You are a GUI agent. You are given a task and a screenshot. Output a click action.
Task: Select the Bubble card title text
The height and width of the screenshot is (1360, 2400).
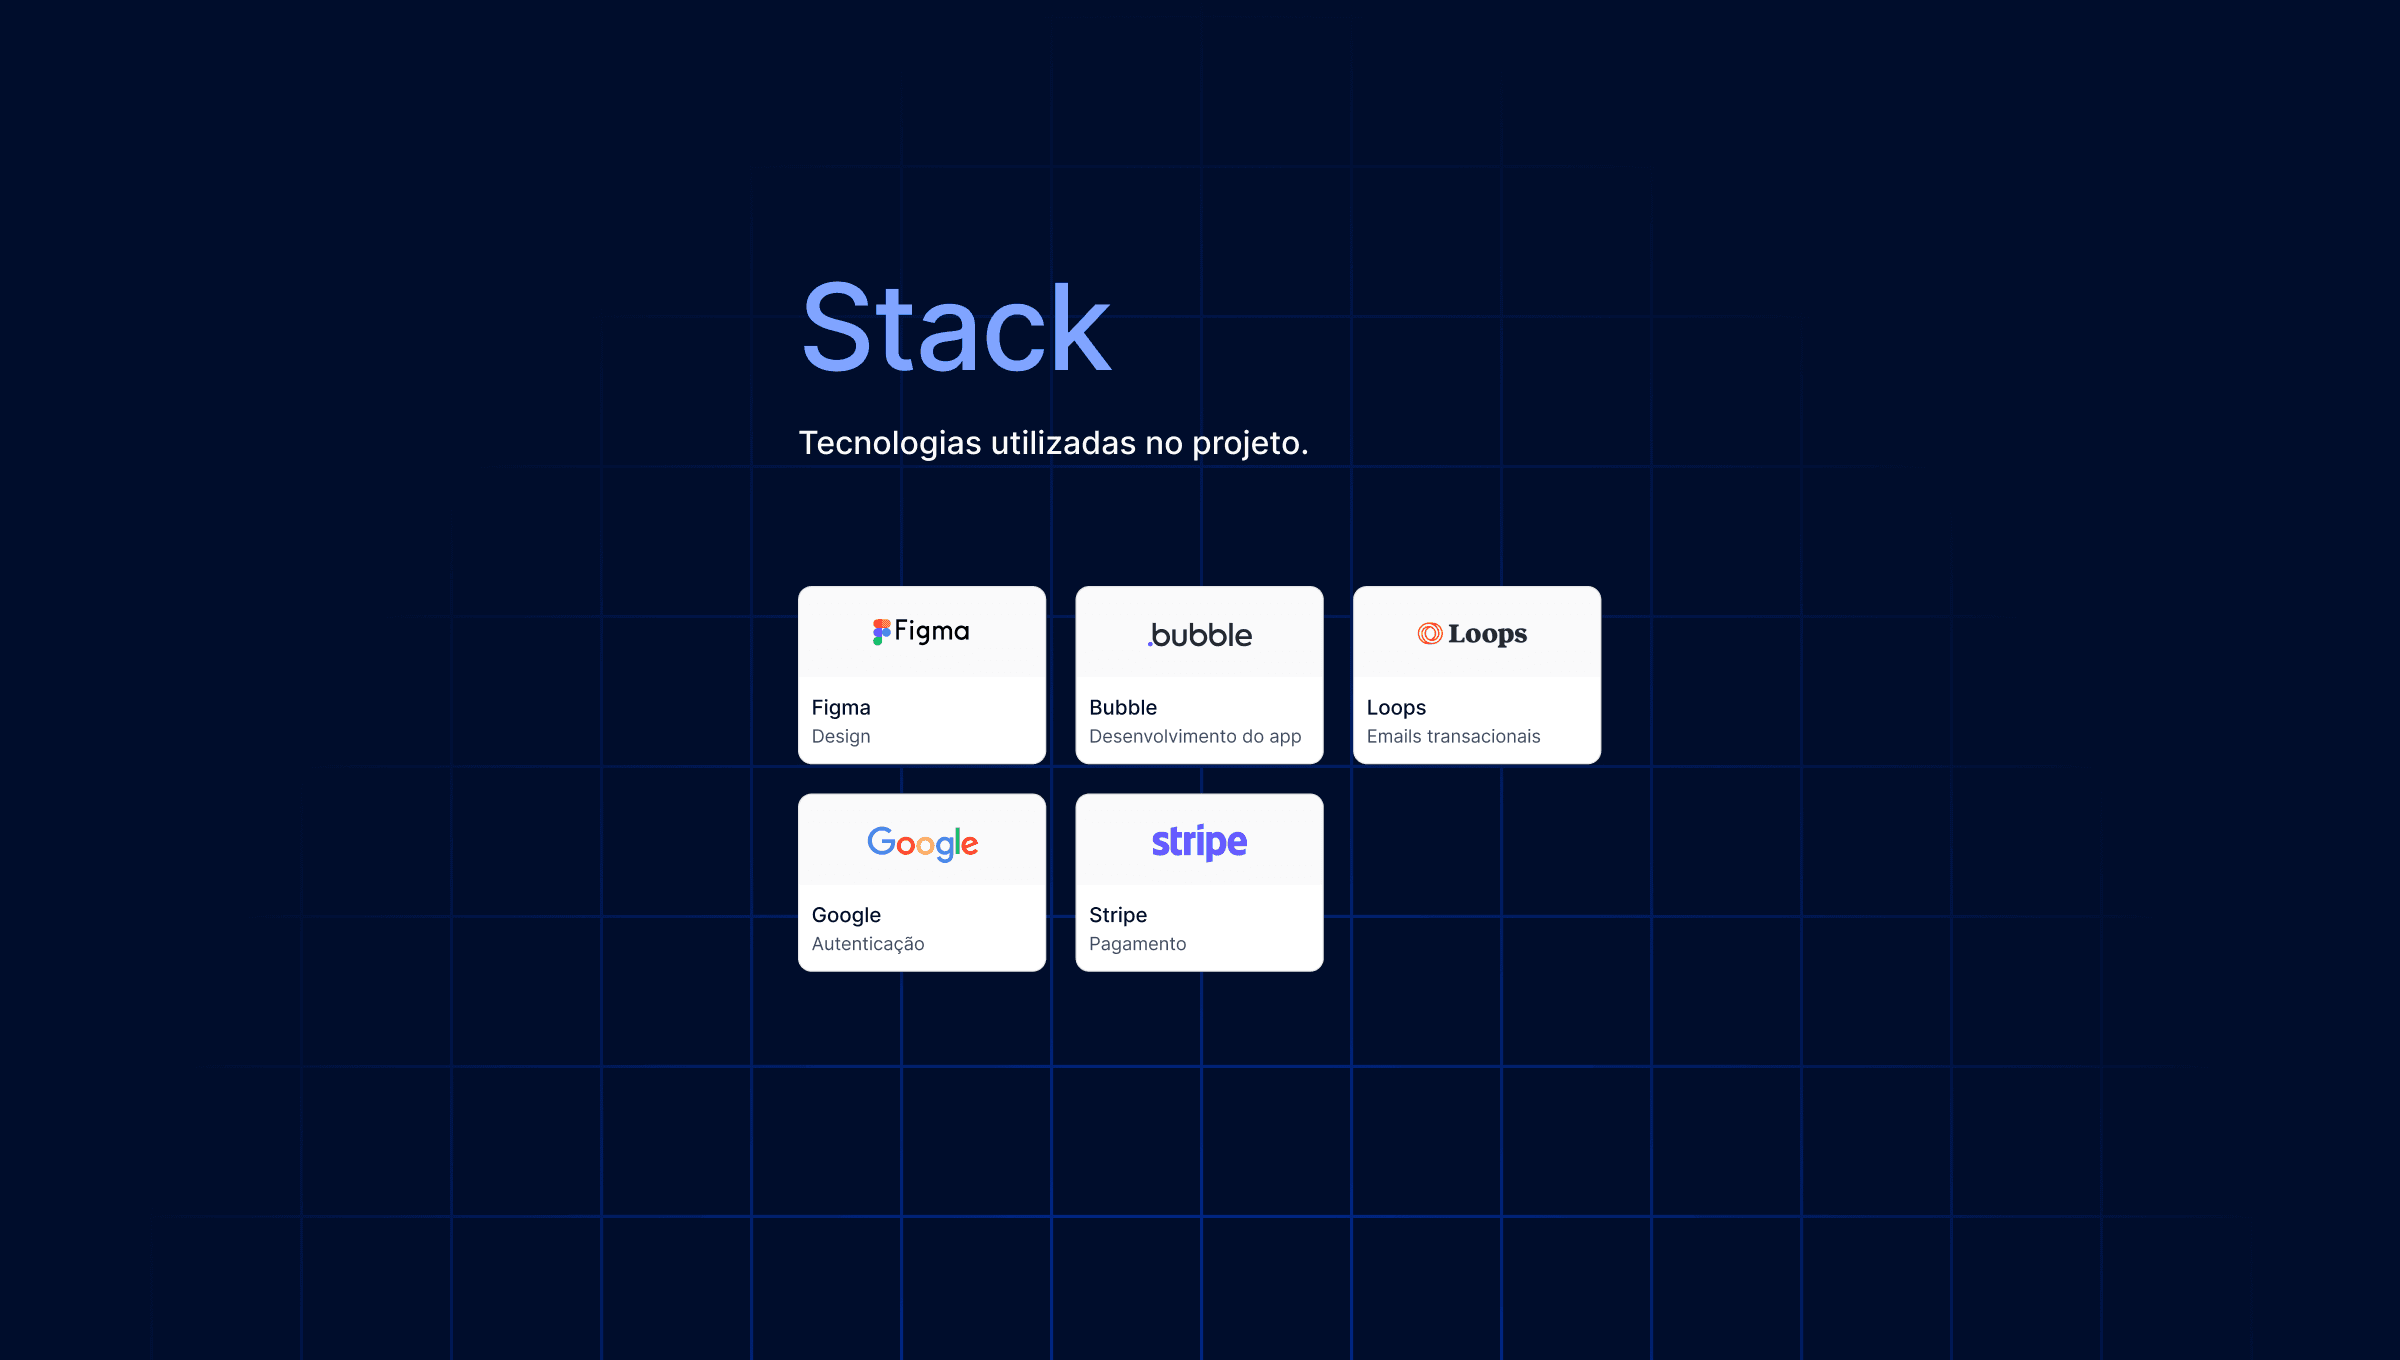1123,708
